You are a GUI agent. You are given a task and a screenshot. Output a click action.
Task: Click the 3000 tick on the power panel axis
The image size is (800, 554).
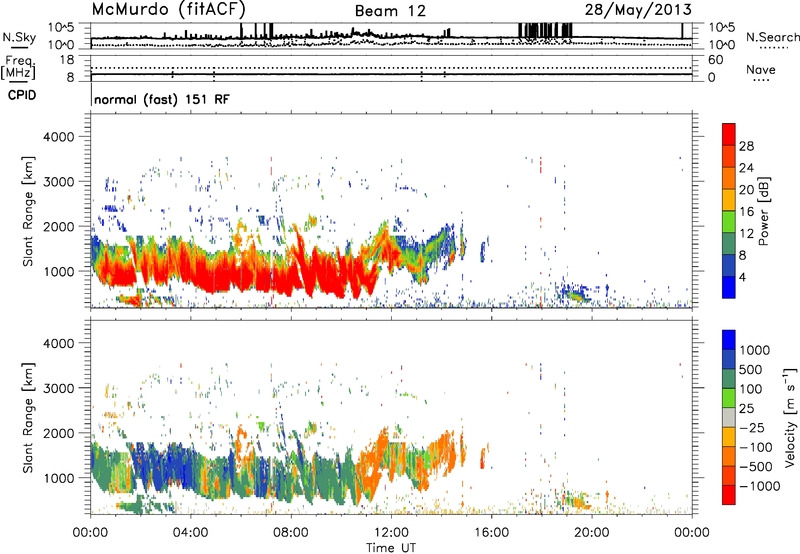pyautogui.click(x=58, y=182)
